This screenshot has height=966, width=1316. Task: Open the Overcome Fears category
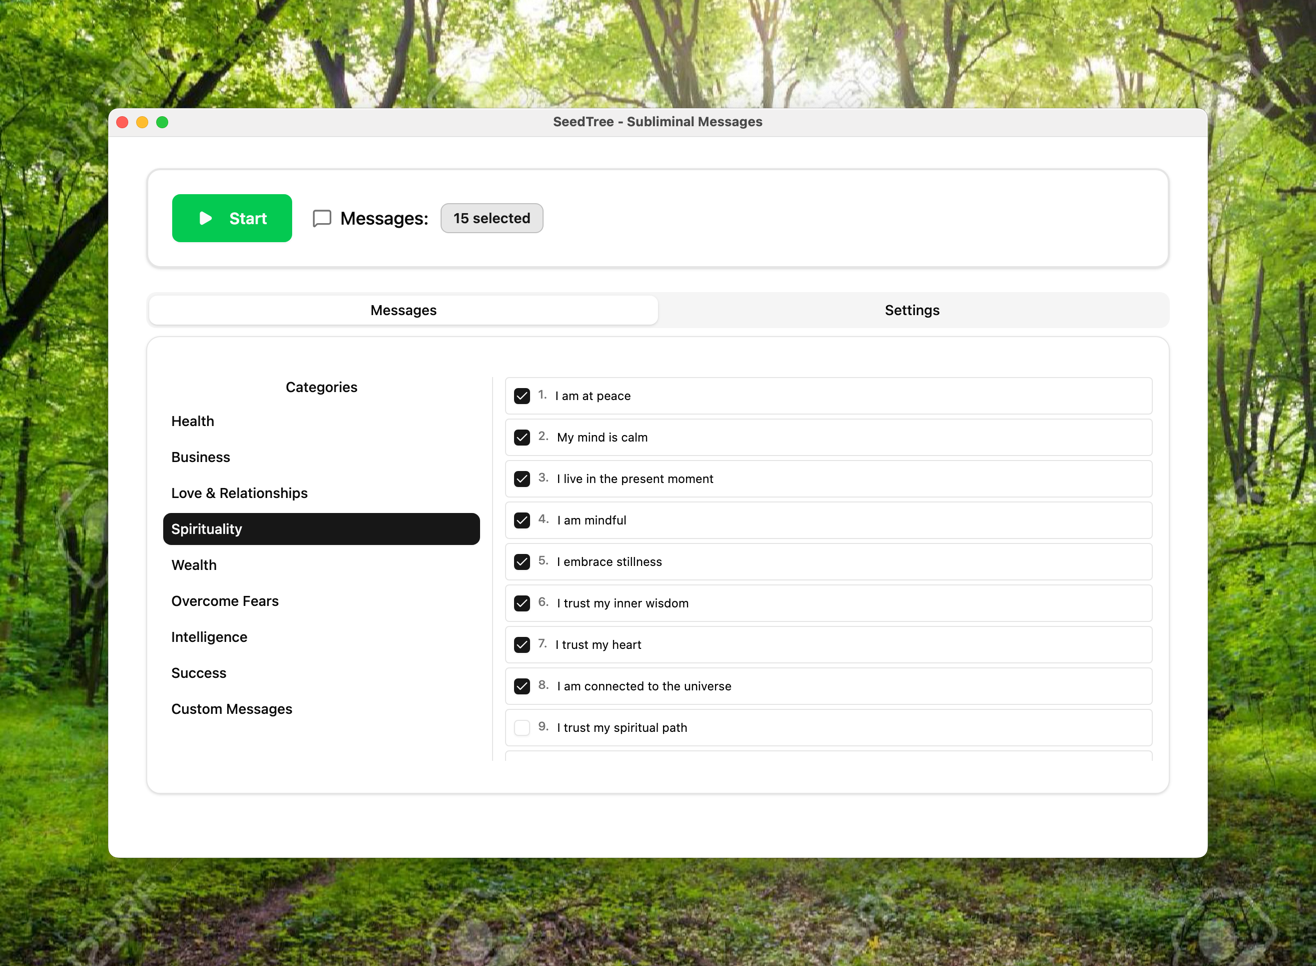click(x=225, y=601)
